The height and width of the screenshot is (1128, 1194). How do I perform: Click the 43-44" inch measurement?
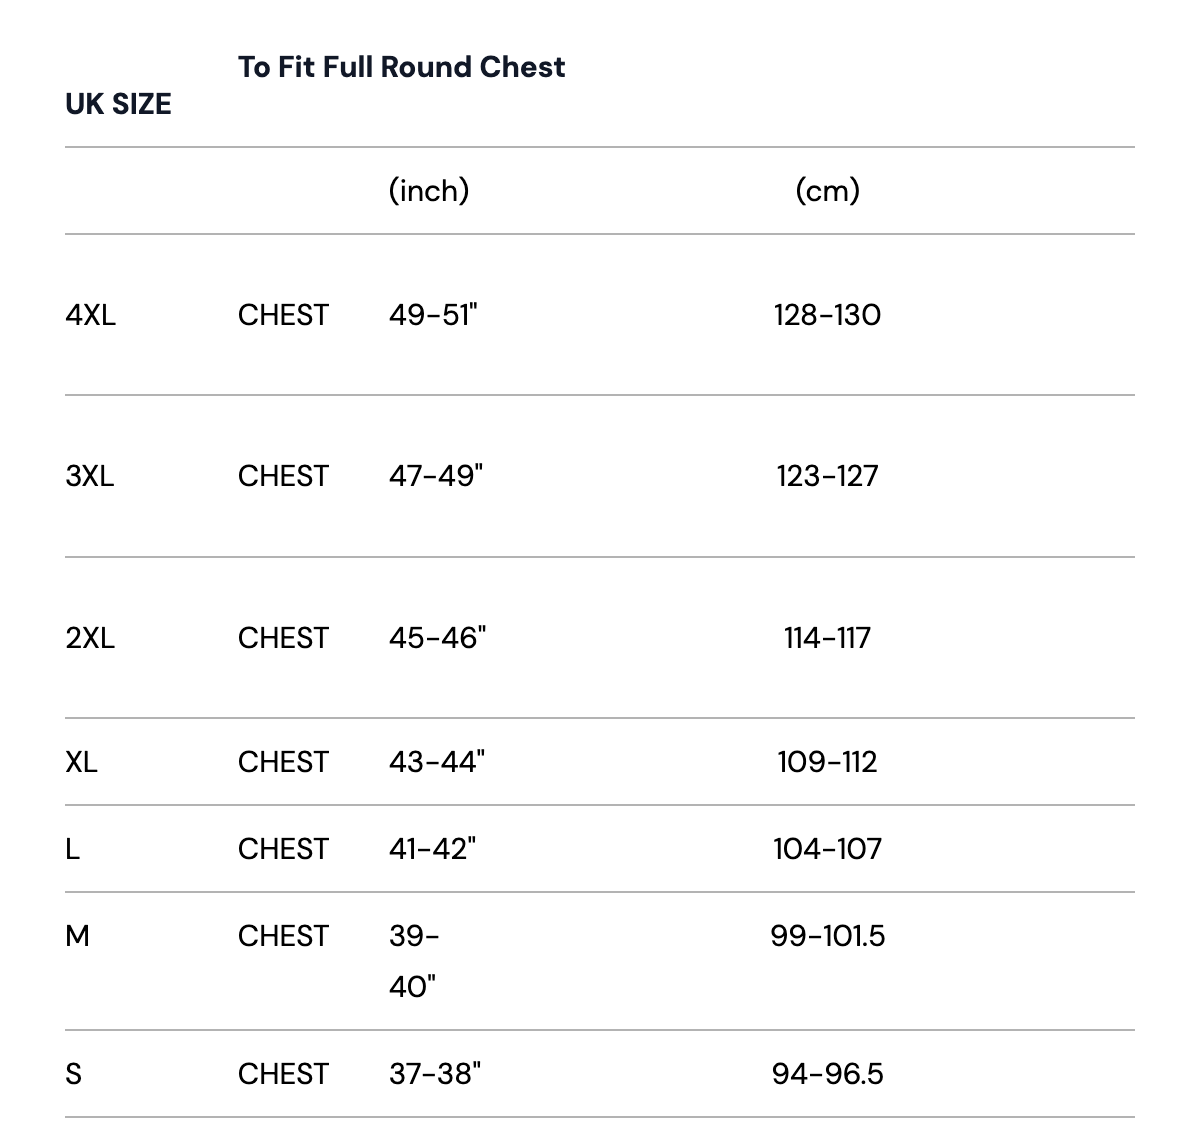[x=436, y=762]
